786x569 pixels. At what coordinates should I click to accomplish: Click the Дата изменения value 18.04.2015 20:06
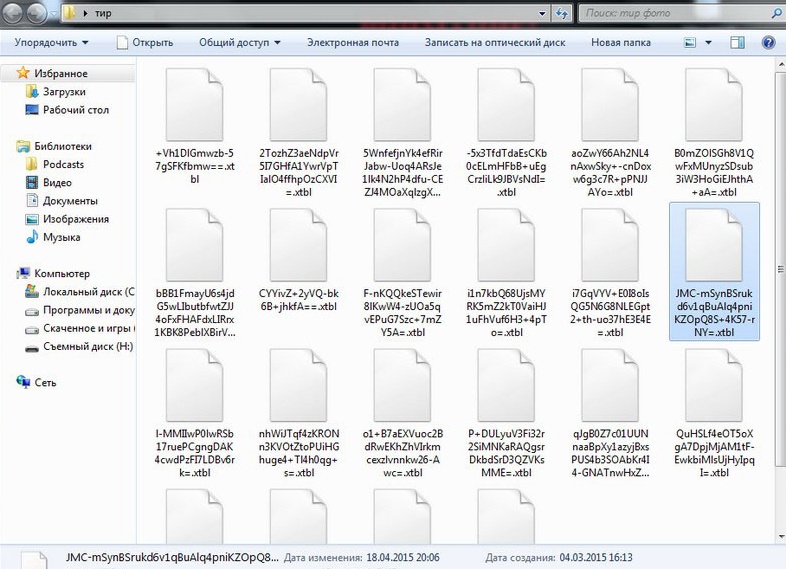click(x=403, y=557)
